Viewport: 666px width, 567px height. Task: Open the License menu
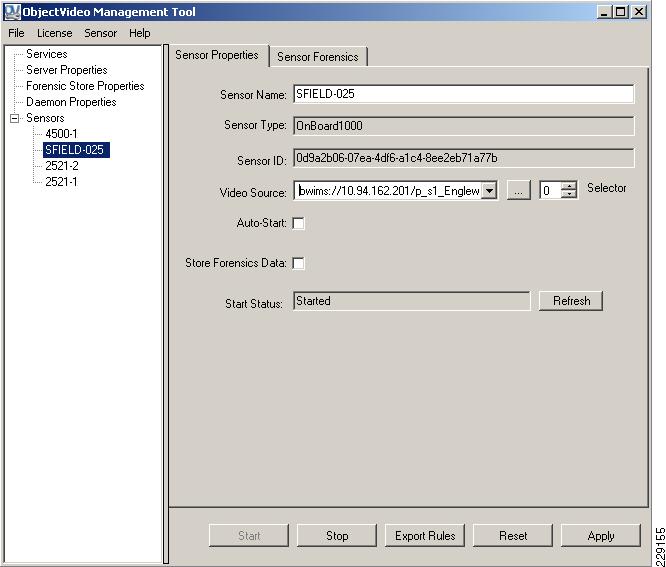tap(54, 33)
